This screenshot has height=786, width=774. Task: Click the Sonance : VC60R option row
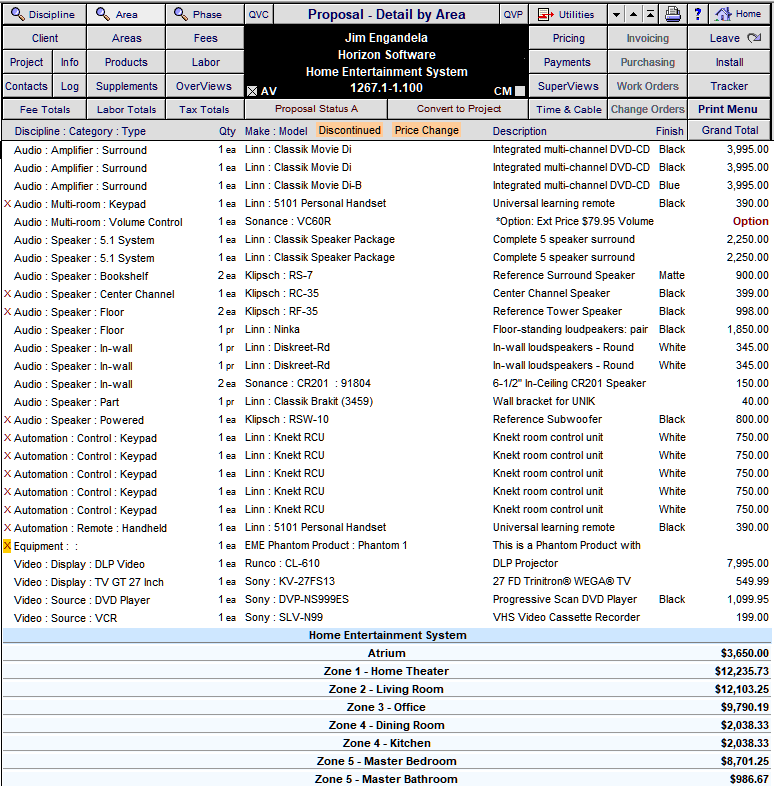tap(386, 222)
